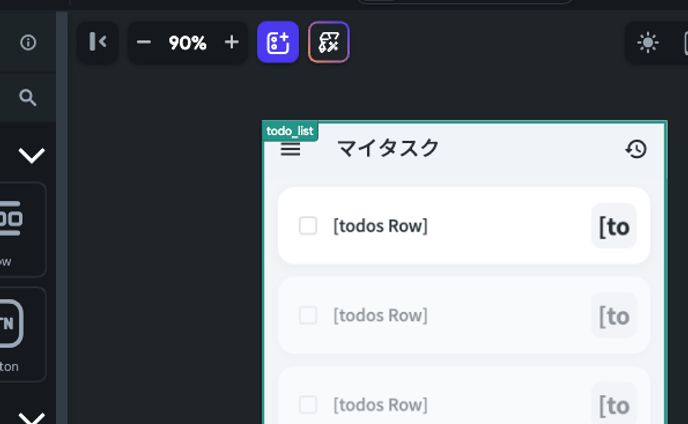The height and width of the screenshot is (424, 688).
Task: Click the purple add widget button
Action: 278,42
